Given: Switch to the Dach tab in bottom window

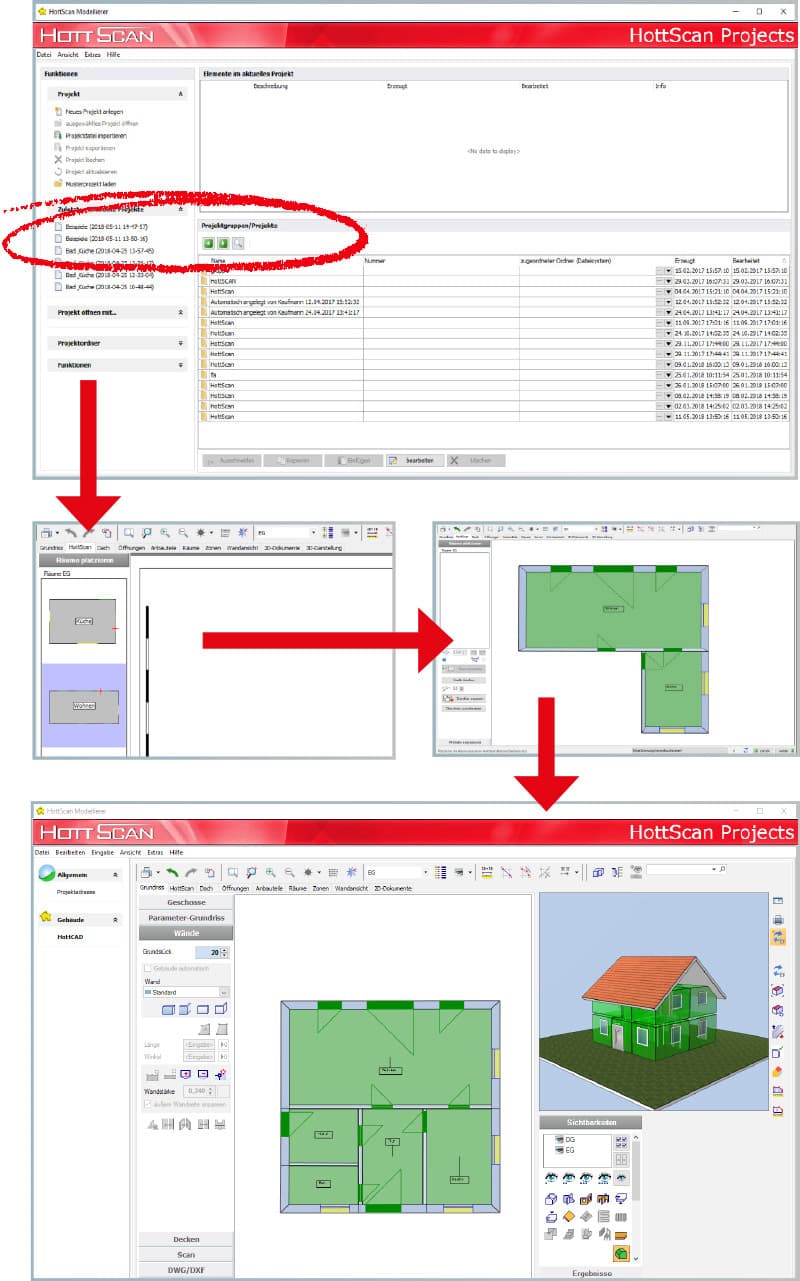Looking at the screenshot, I should [x=206, y=888].
